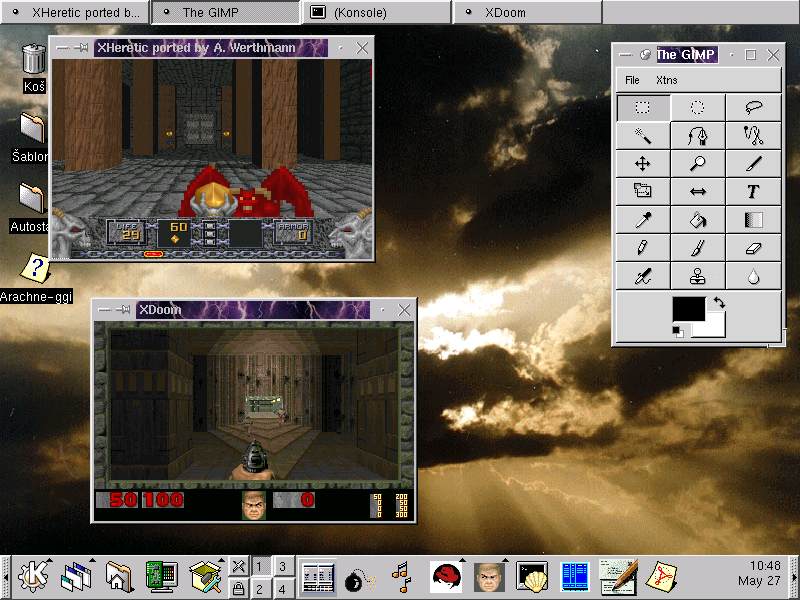Pick the Color Picker eyedropper tool
Image resolution: width=800 pixels, height=600 pixels.
[x=643, y=220]
